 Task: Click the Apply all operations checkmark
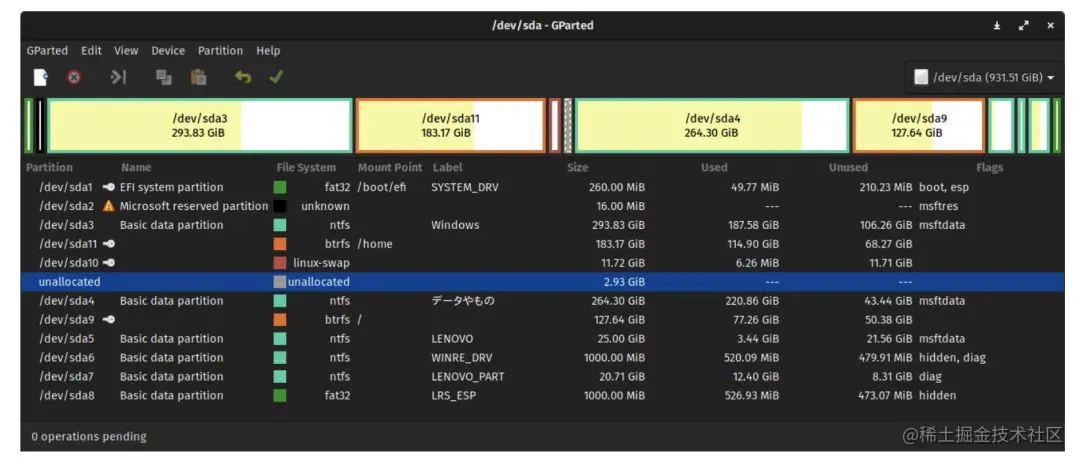coord(276,77)
